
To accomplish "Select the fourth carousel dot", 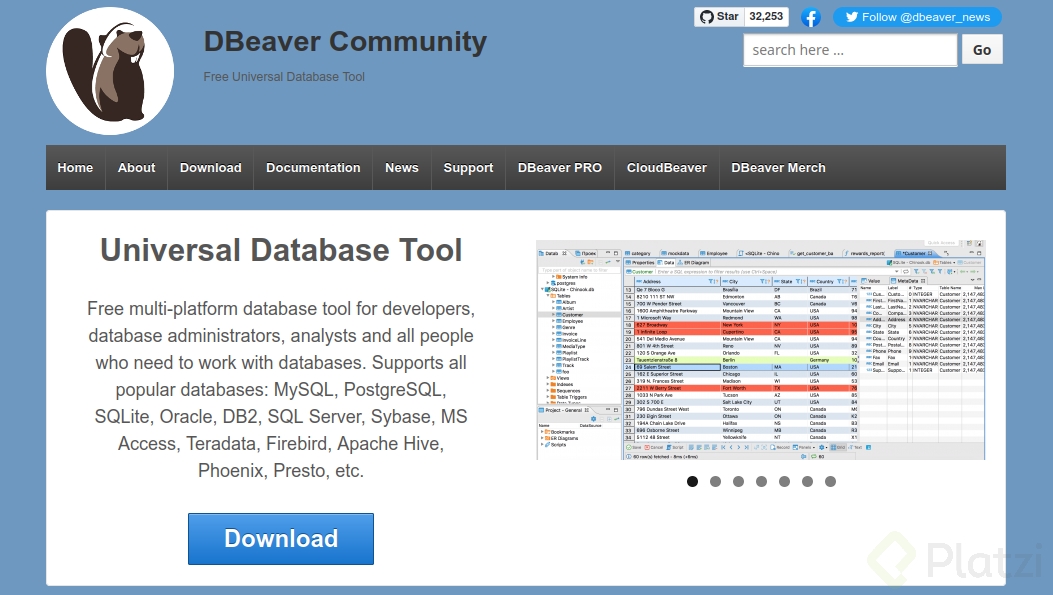I will click(761, 482).
